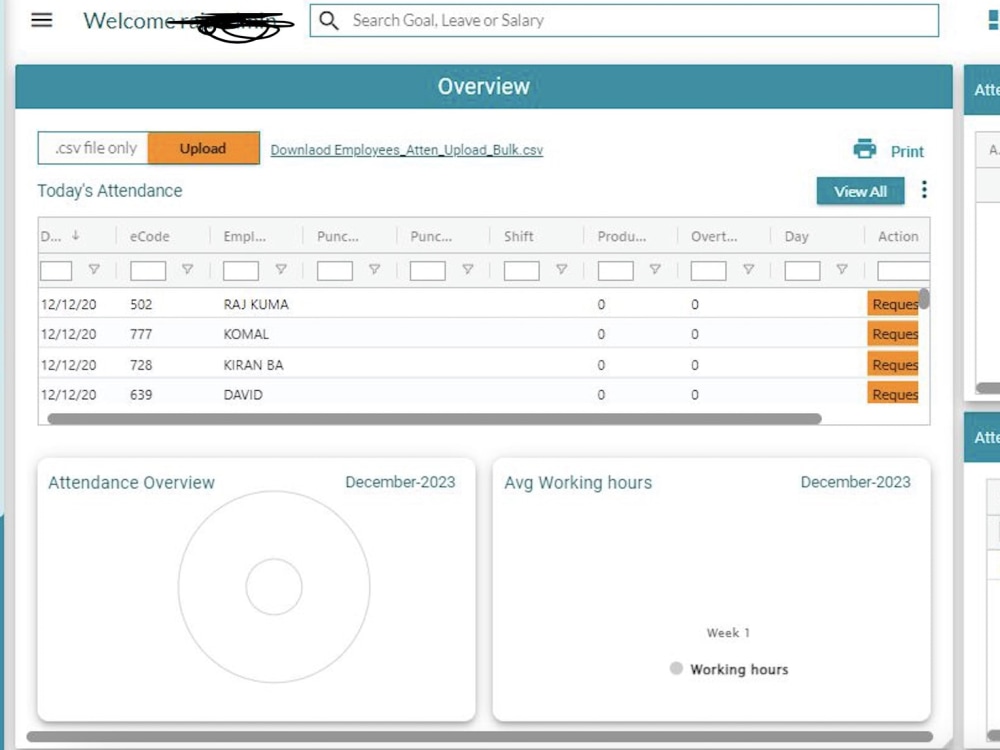The height and width of the screenshot is (750, 1000).
Task: Toggle Working hours legend marker
Action: click(676, 668)
